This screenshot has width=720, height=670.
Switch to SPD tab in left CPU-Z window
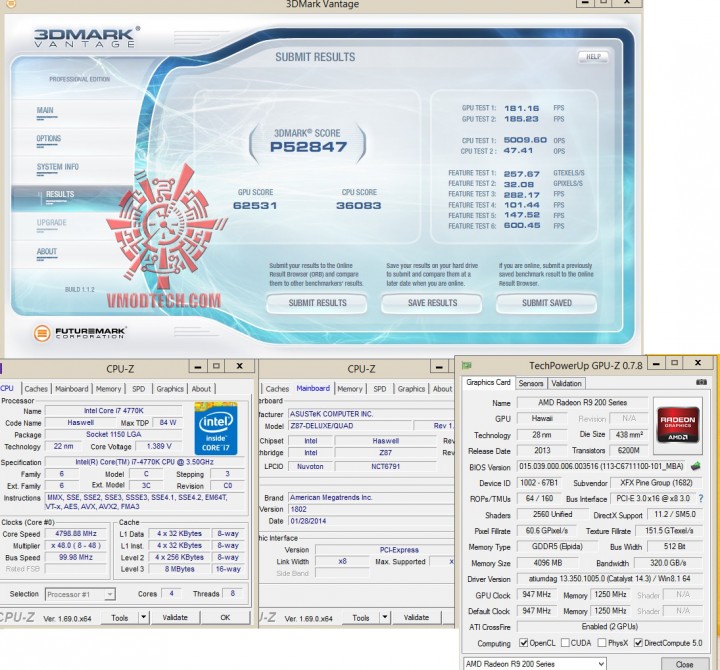(139, 389)
